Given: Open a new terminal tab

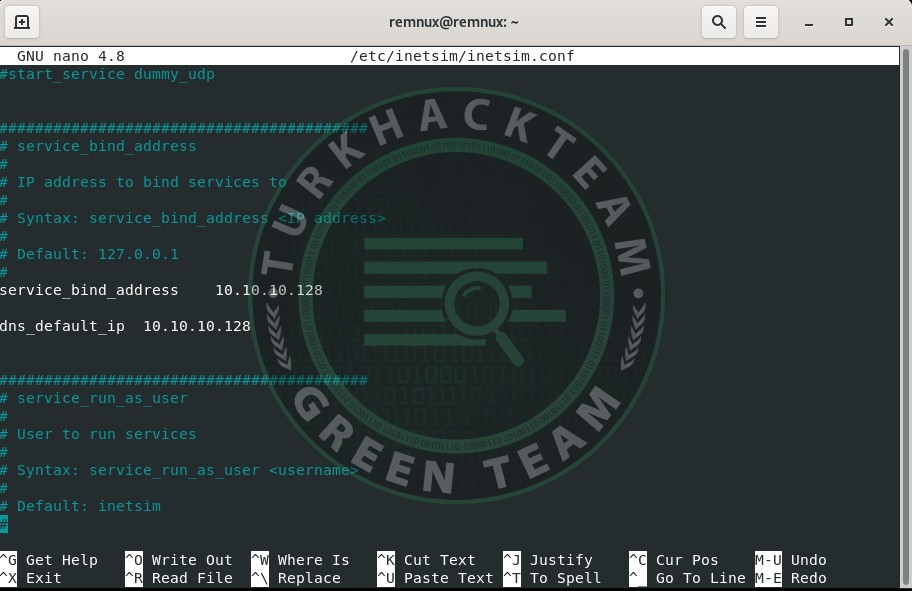Looking at the screenshot, I should tap(22, 22).
